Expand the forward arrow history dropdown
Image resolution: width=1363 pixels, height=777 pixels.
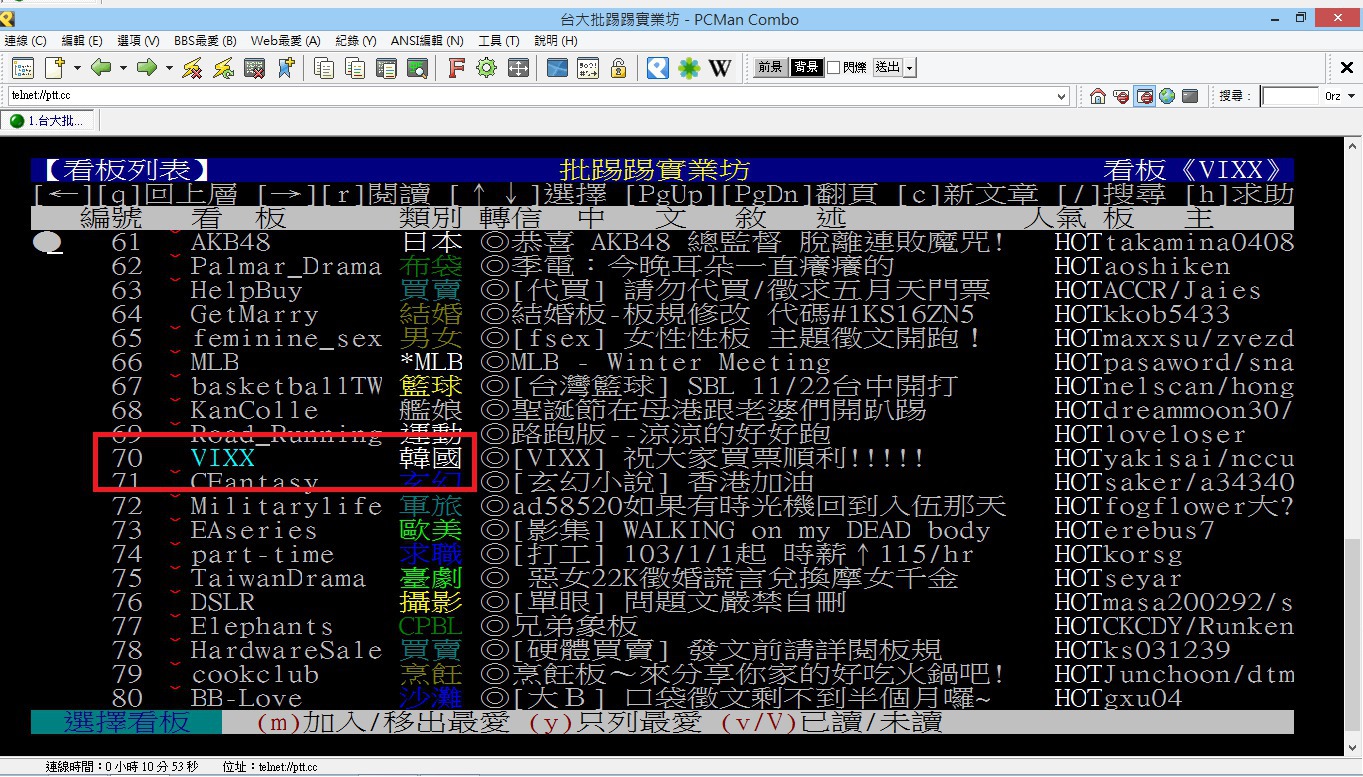click(169, 68)
